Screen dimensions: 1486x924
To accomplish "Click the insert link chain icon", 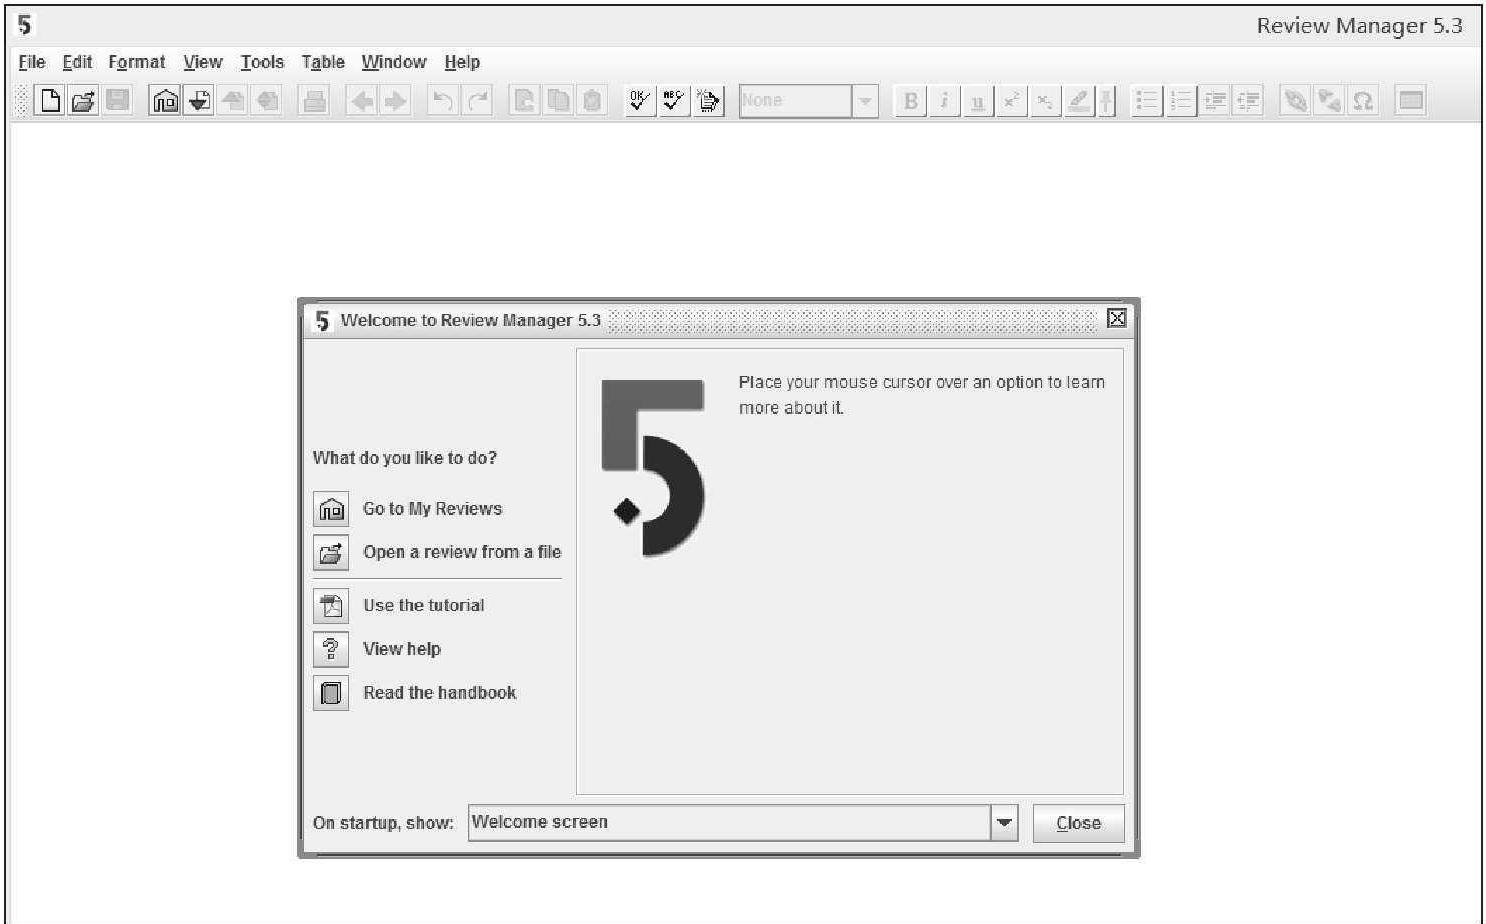I will (1295, 100).
